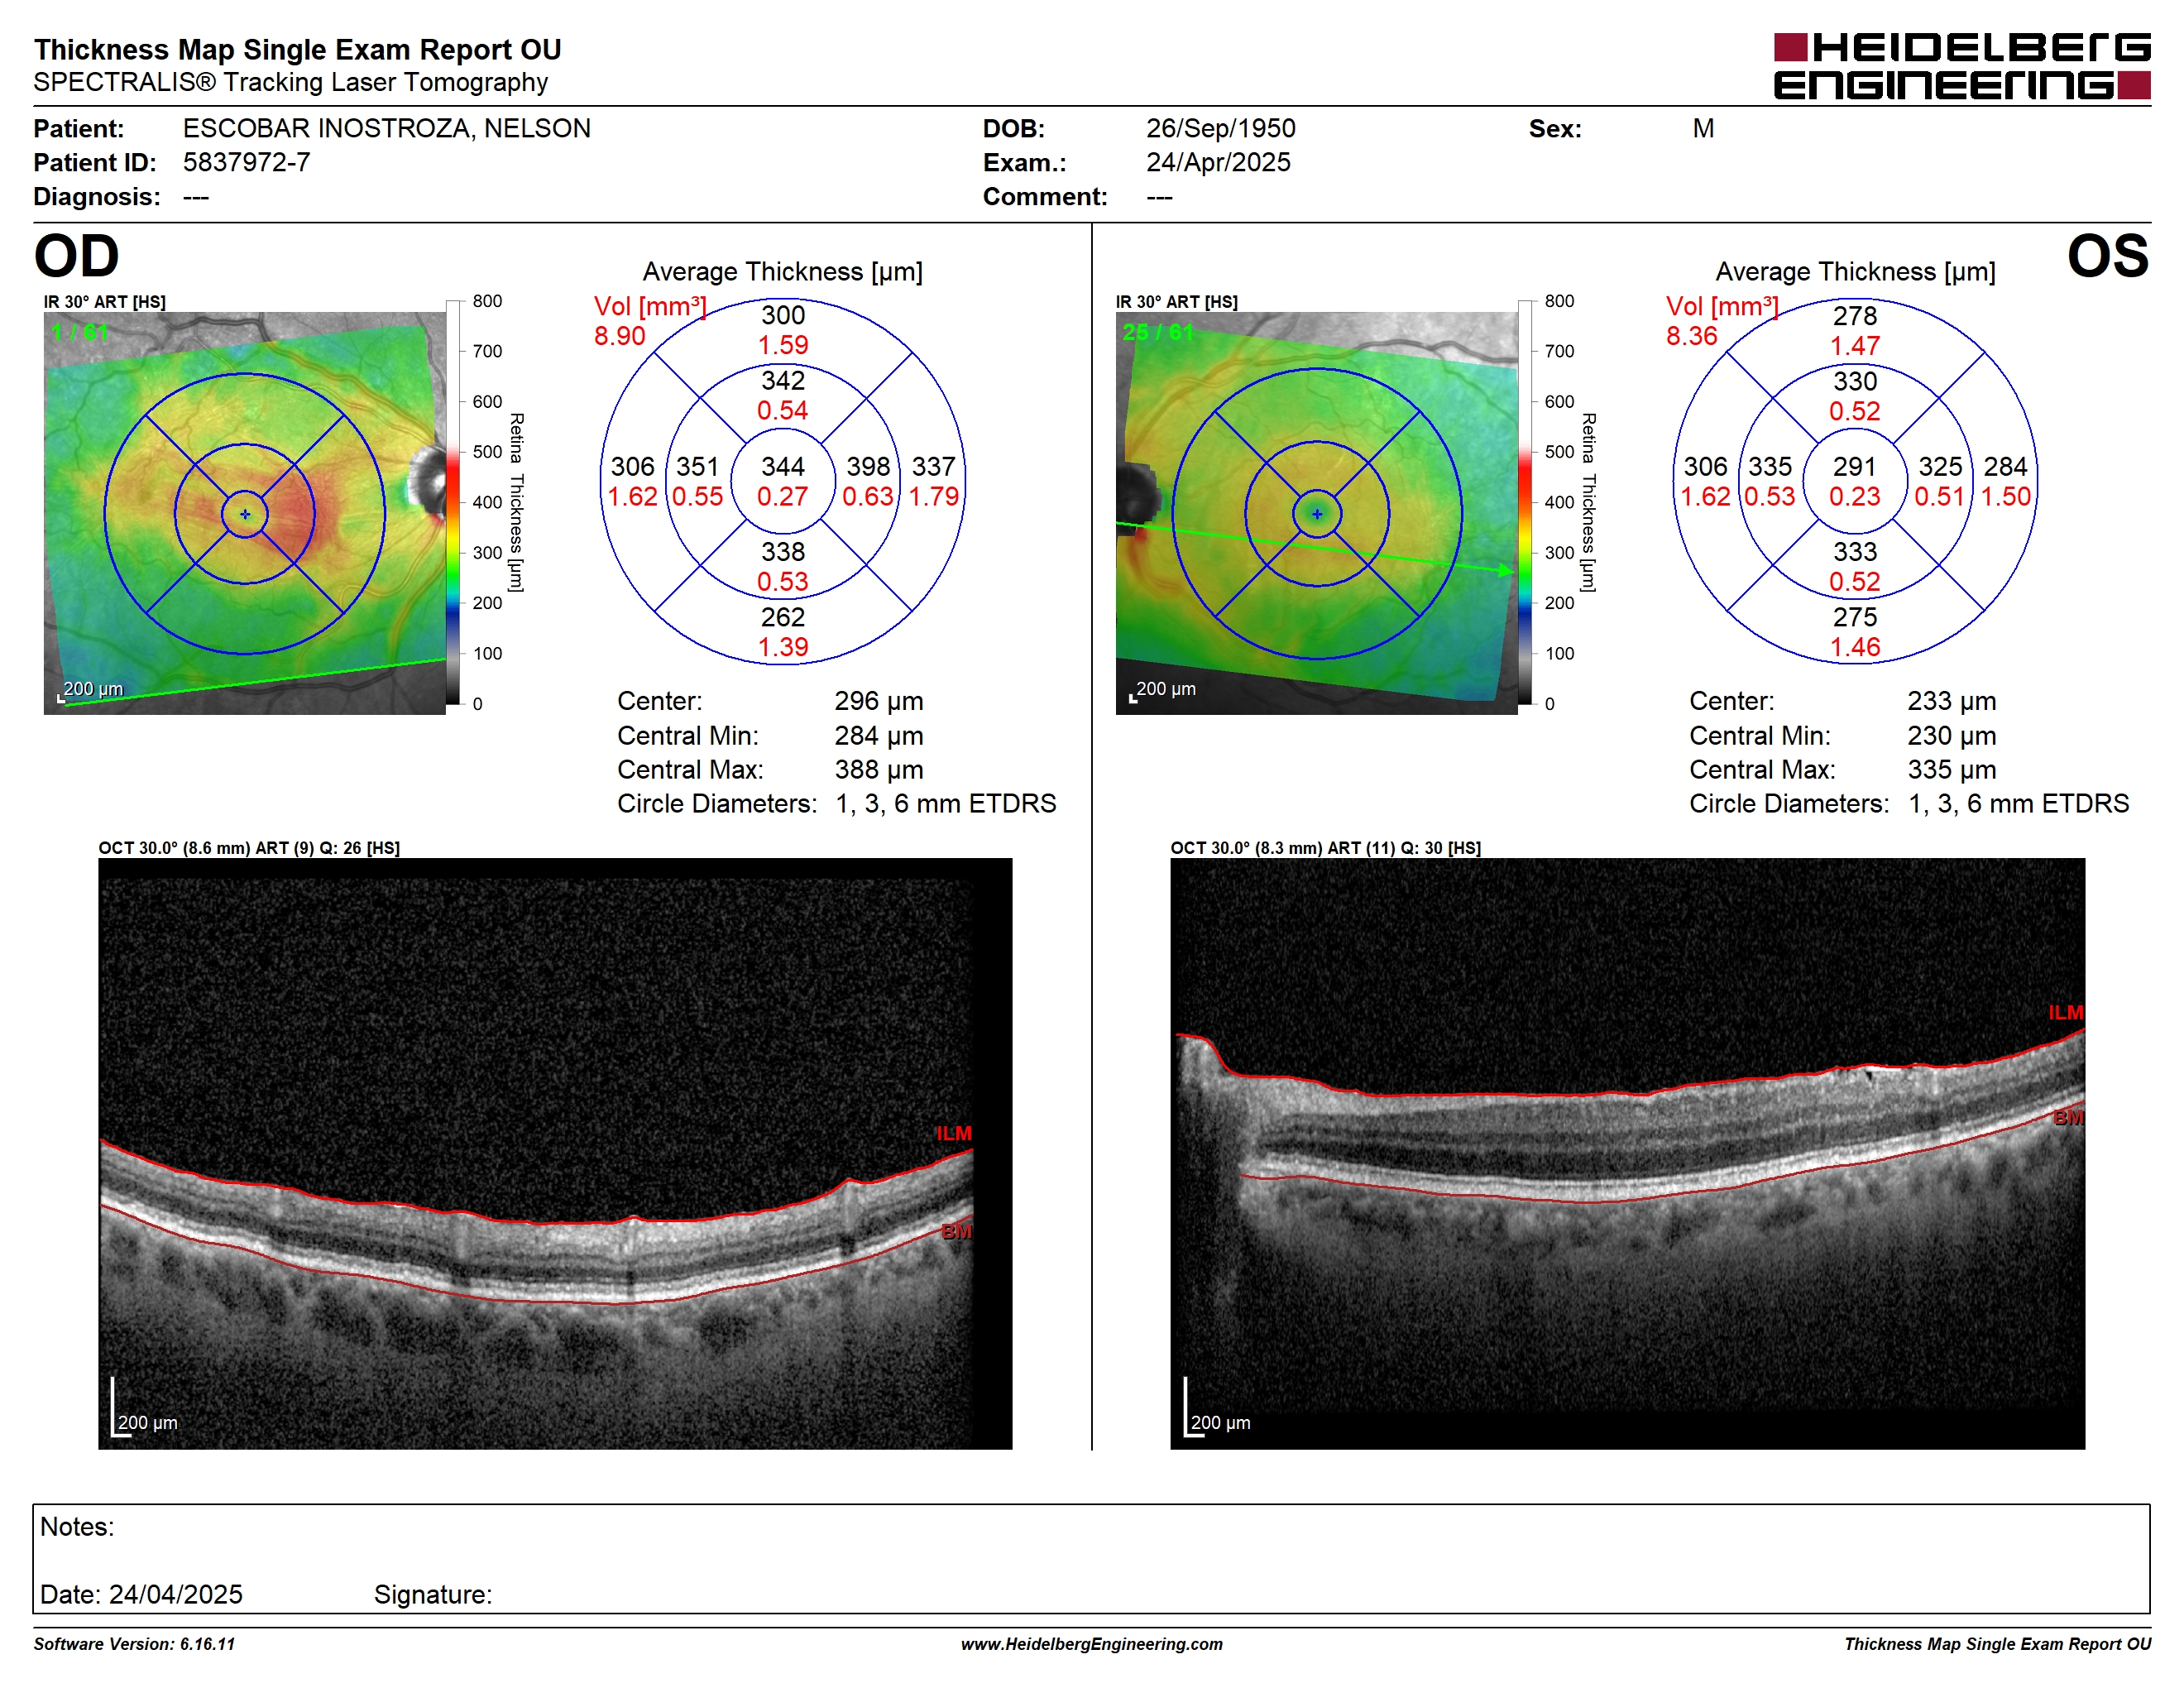Select OS outer superior thickness 278
The image size is (2184, 1688).
click(x=1855, y=316)
